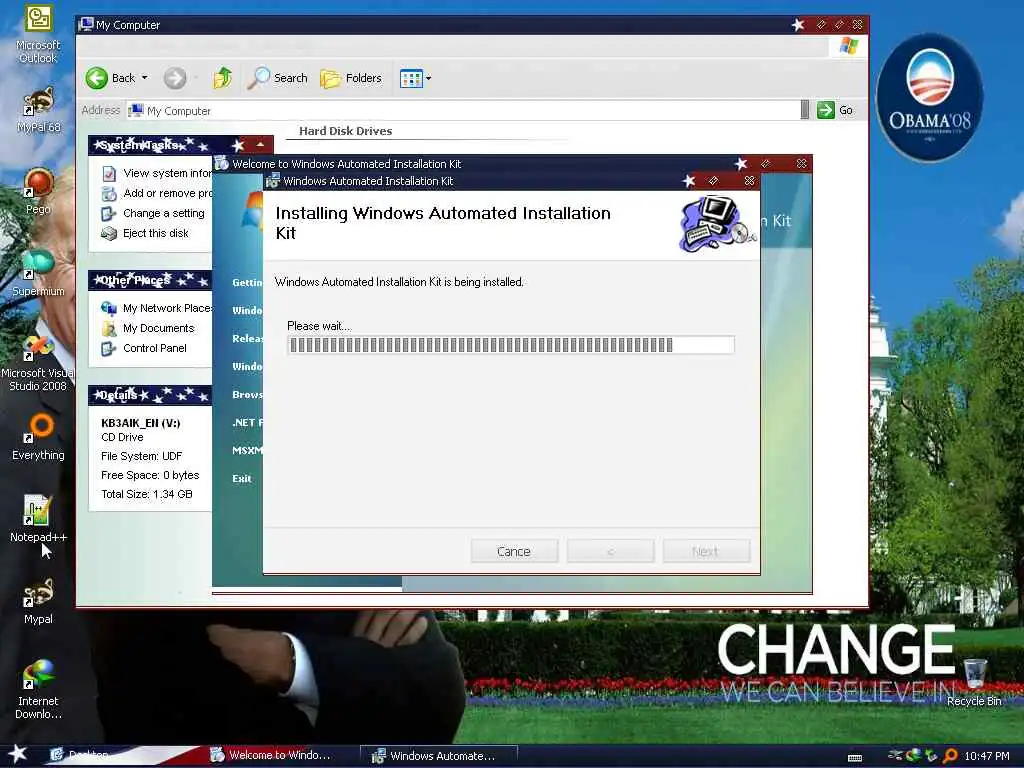Image resolution: width=1024 pixels, height=768 pixels.
Task: Open Microsoft Visual Studio 2008 shortcut
Action: pos(38,363)
